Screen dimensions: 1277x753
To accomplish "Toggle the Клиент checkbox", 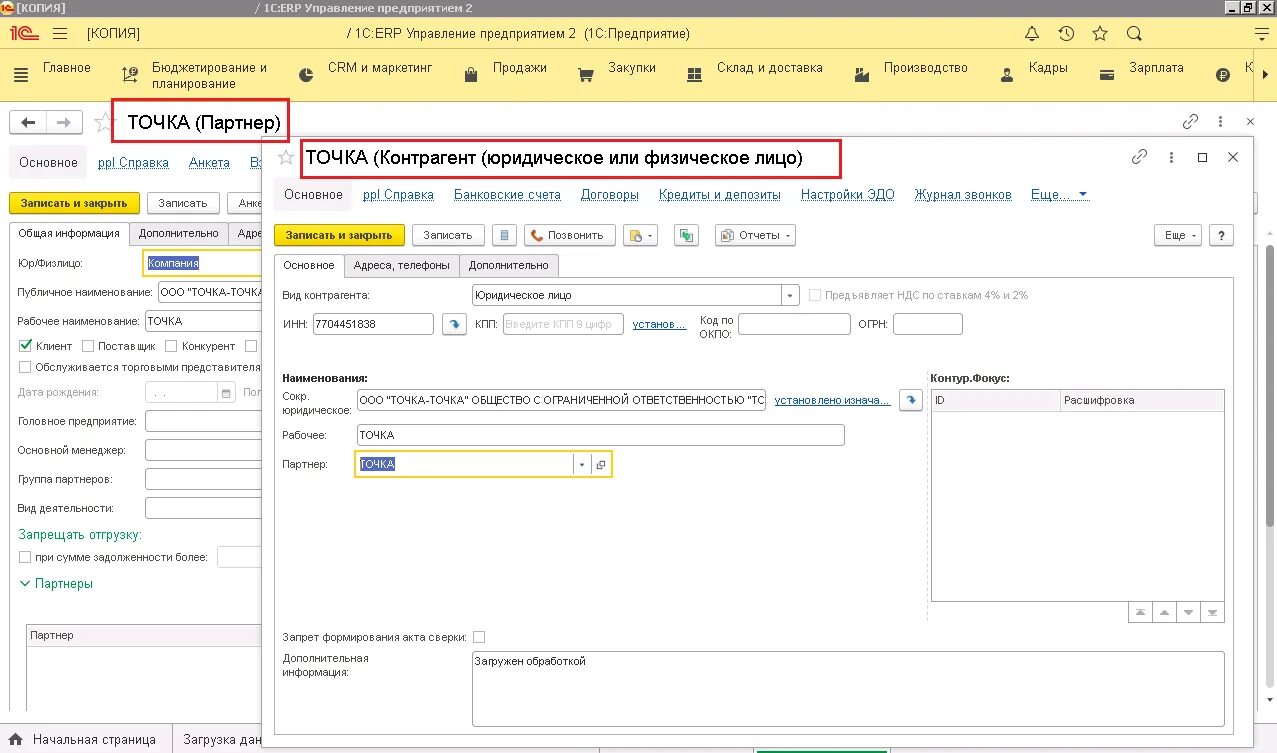I will (x=26, y=346).
